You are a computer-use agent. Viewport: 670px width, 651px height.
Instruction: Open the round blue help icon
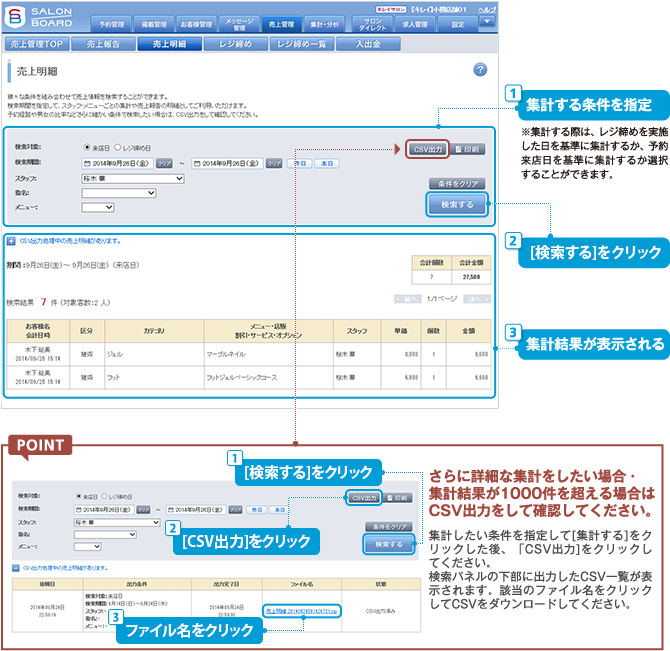pos(480,69)
